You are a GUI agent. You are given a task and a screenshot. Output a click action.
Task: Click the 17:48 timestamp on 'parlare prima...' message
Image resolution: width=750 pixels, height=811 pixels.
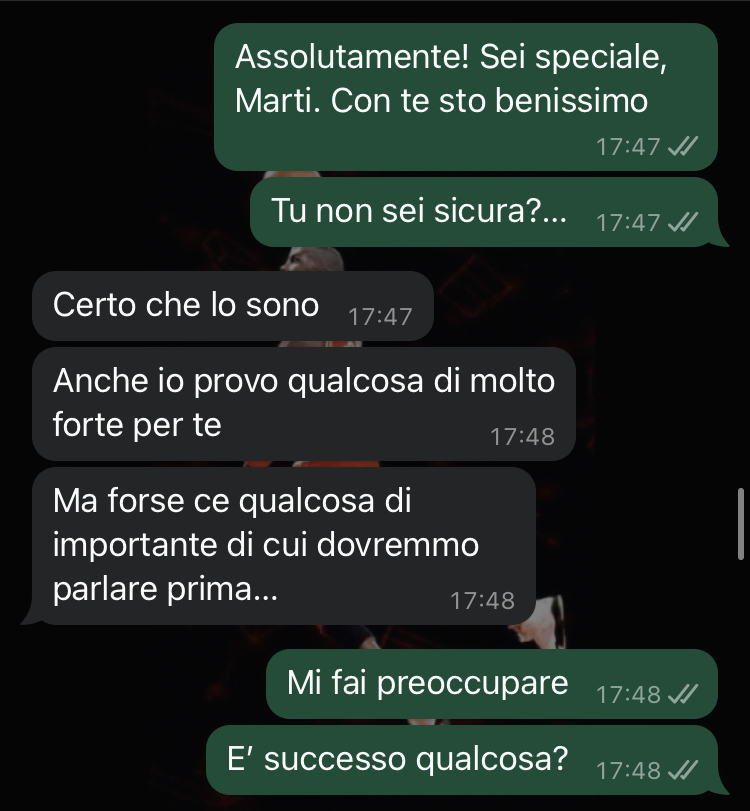pos(483,600)
